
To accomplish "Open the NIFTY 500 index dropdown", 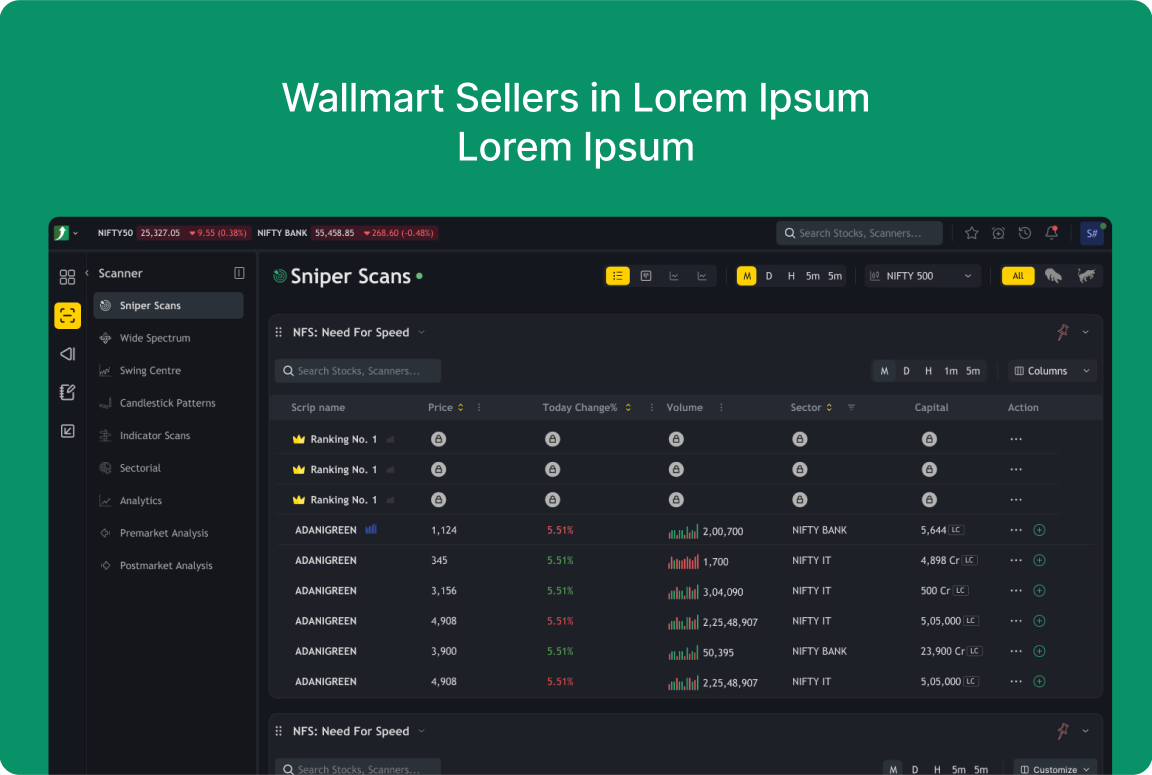I will click(922, 276).
